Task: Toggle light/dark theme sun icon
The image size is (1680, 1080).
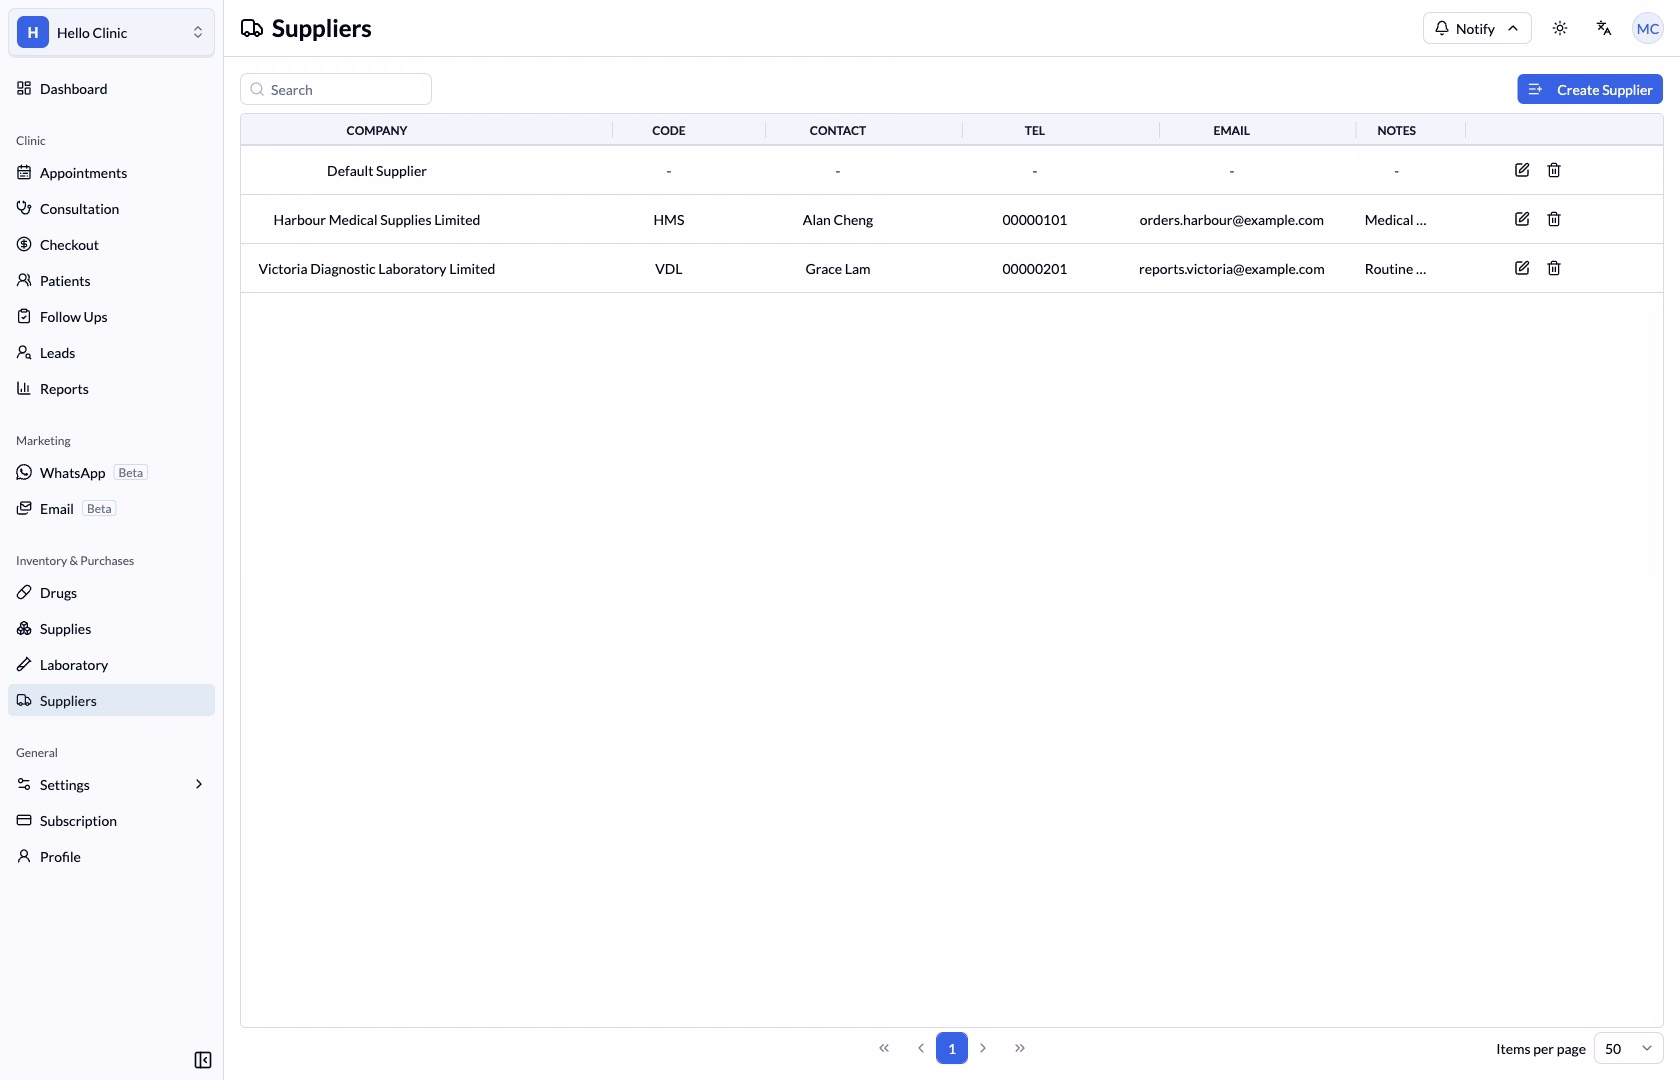Action: (1560, 28)
